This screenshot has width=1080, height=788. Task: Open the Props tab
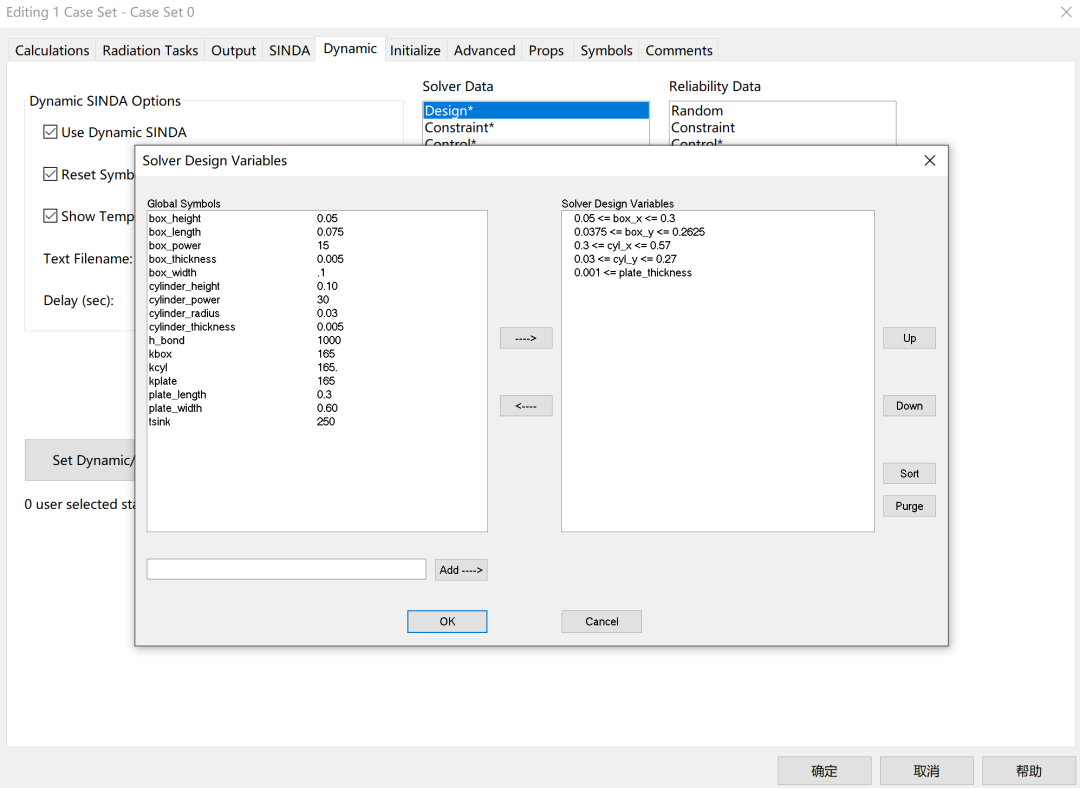click(546, 50)
